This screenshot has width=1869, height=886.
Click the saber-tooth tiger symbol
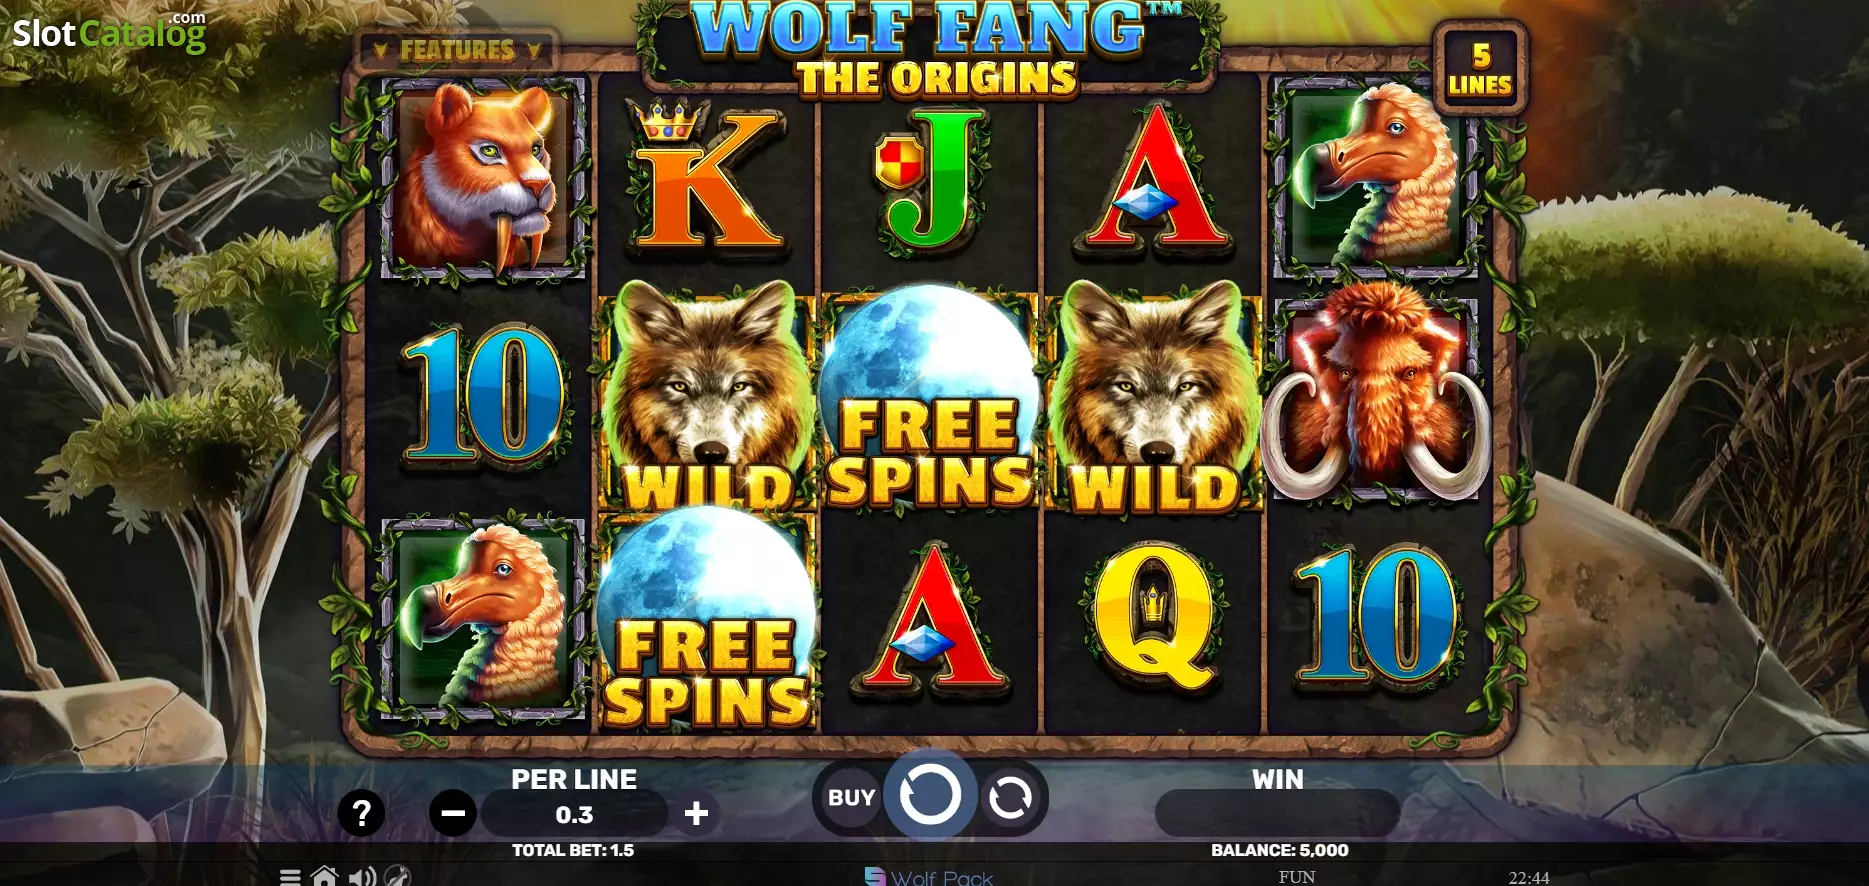click(483, 179)
